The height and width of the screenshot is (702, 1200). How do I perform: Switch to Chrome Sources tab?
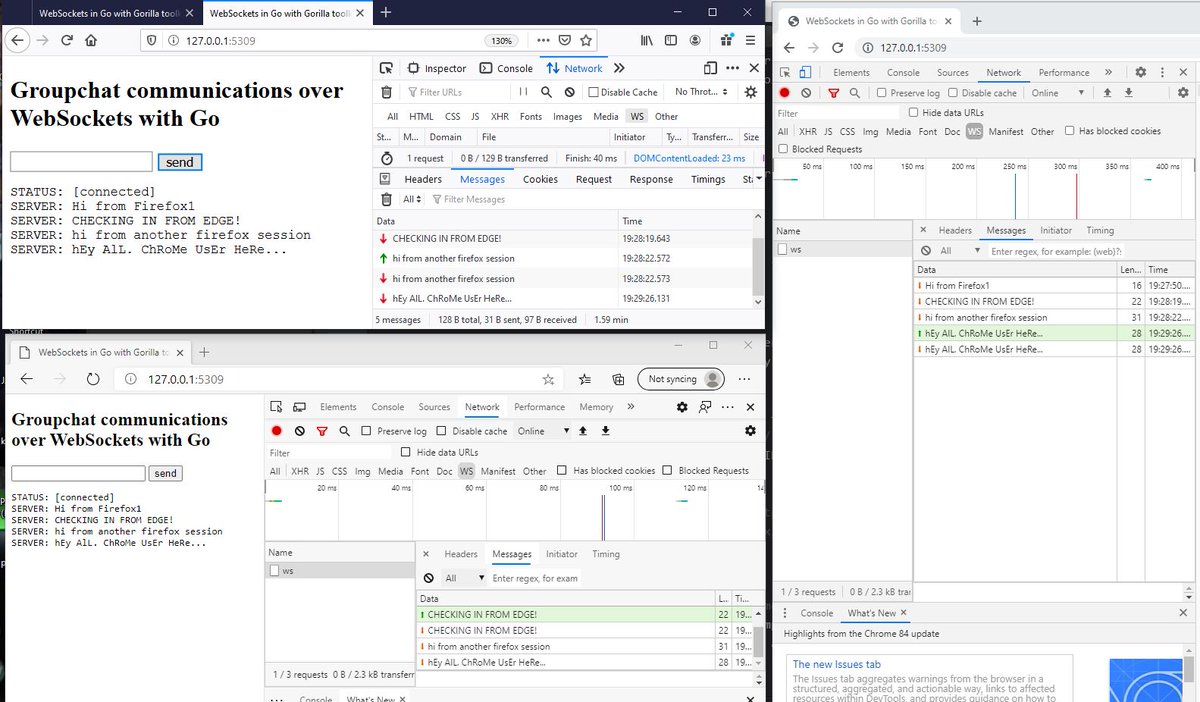click(x=952, y=73)
